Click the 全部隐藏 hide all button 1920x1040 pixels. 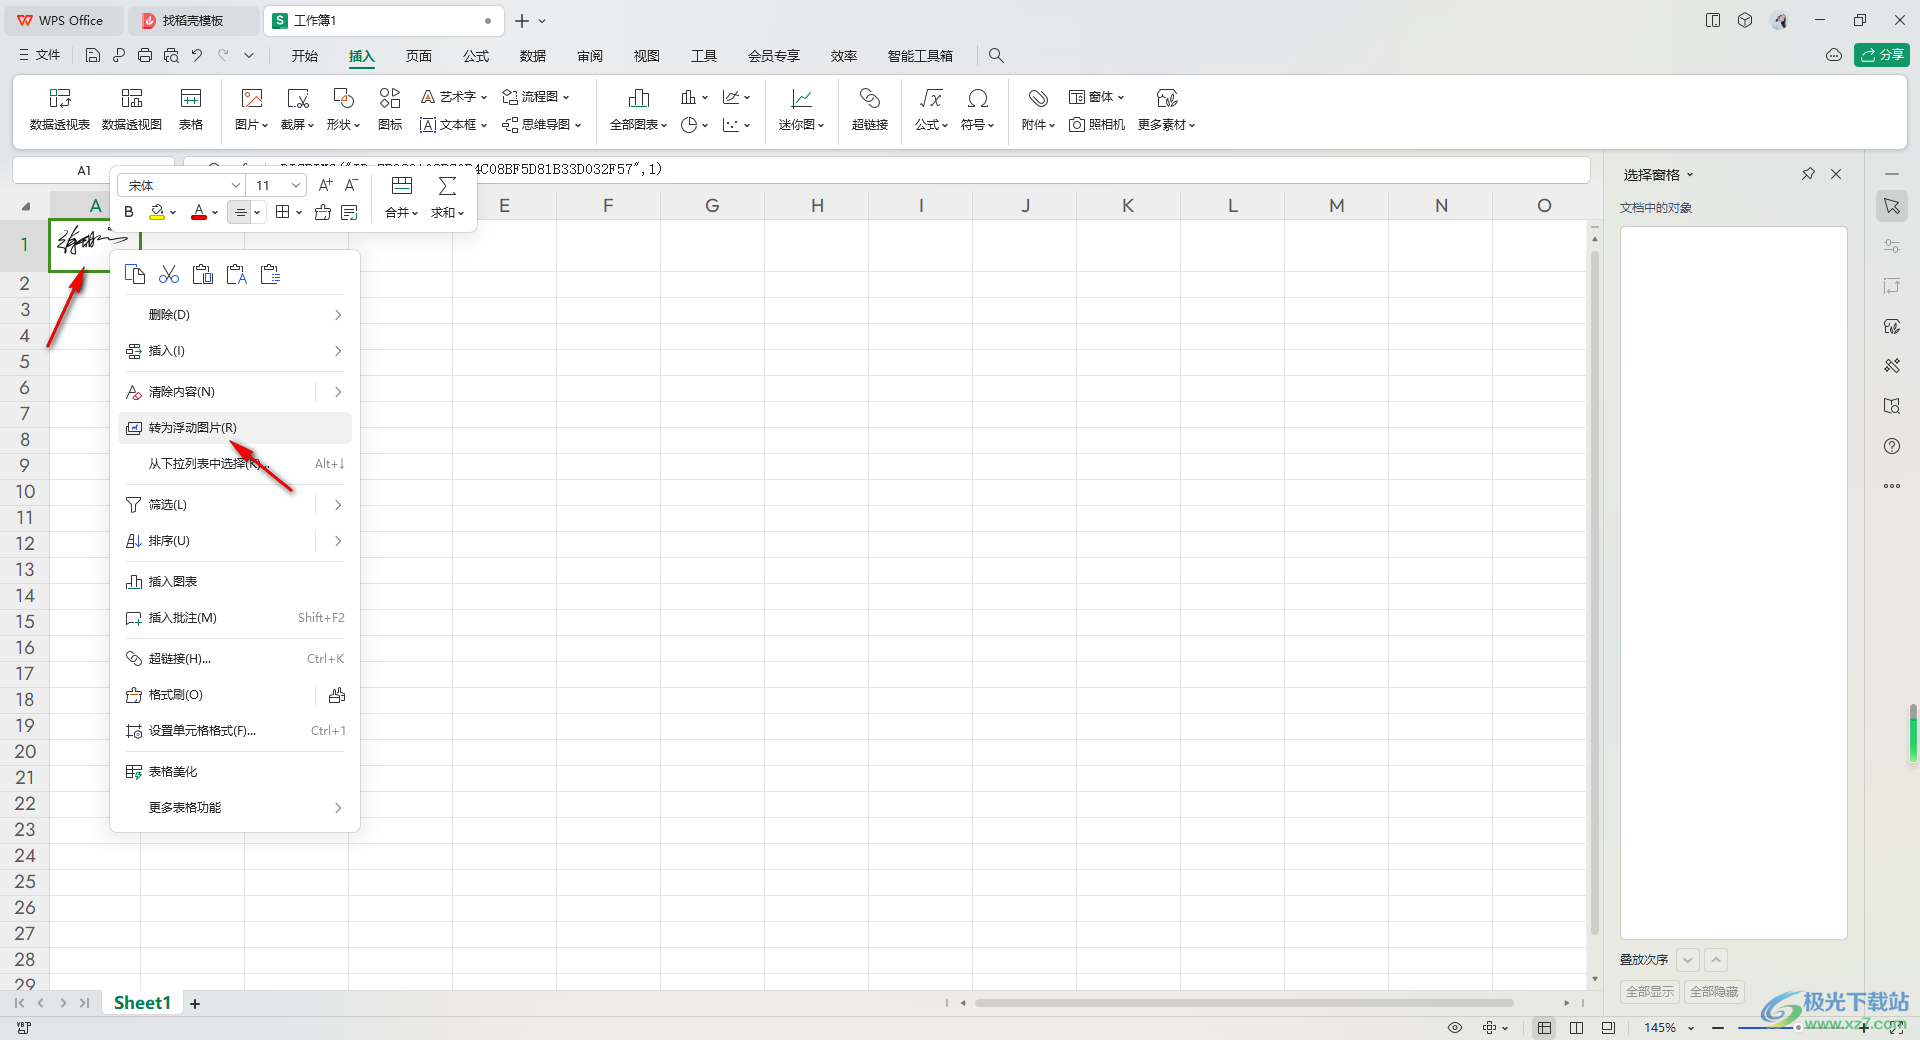pyautogui.click(x=1714, y=992)
